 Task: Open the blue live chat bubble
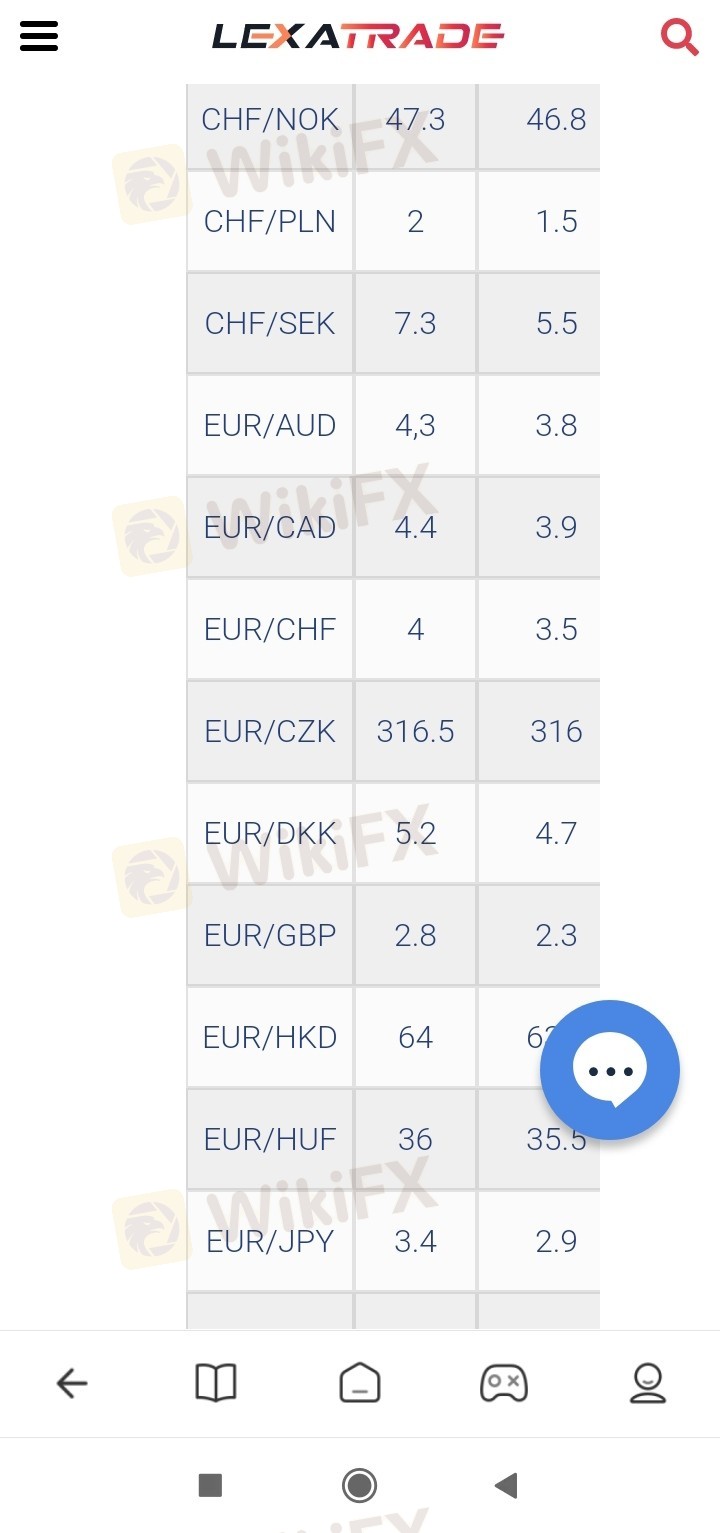tap(610, 1070)
